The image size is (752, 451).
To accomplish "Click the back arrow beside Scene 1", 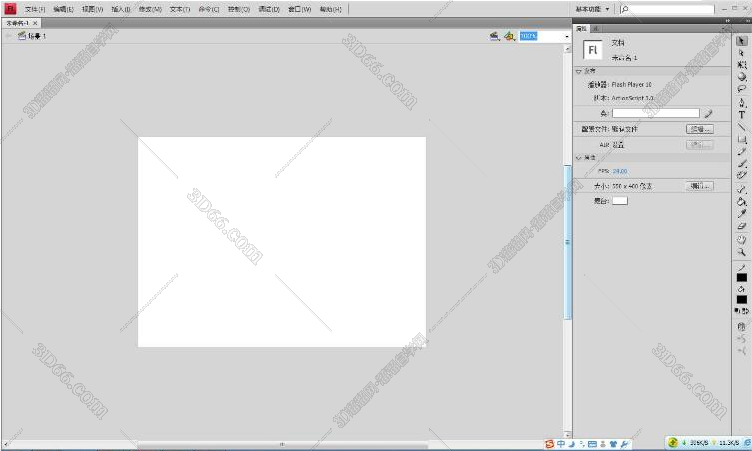I will click(x=8, y=36).
